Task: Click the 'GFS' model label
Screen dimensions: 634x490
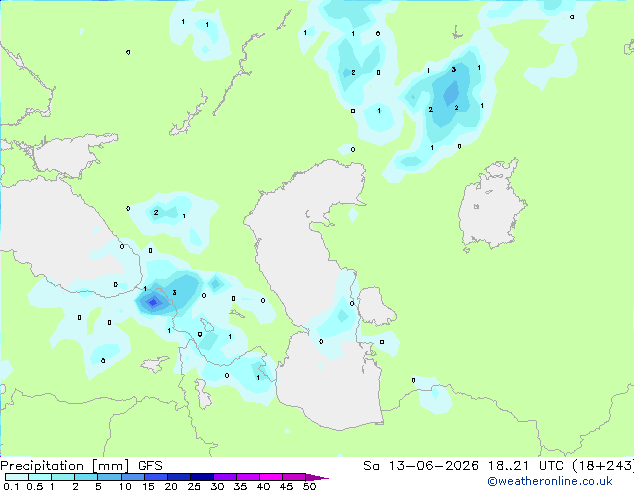Action: [150, 466]
